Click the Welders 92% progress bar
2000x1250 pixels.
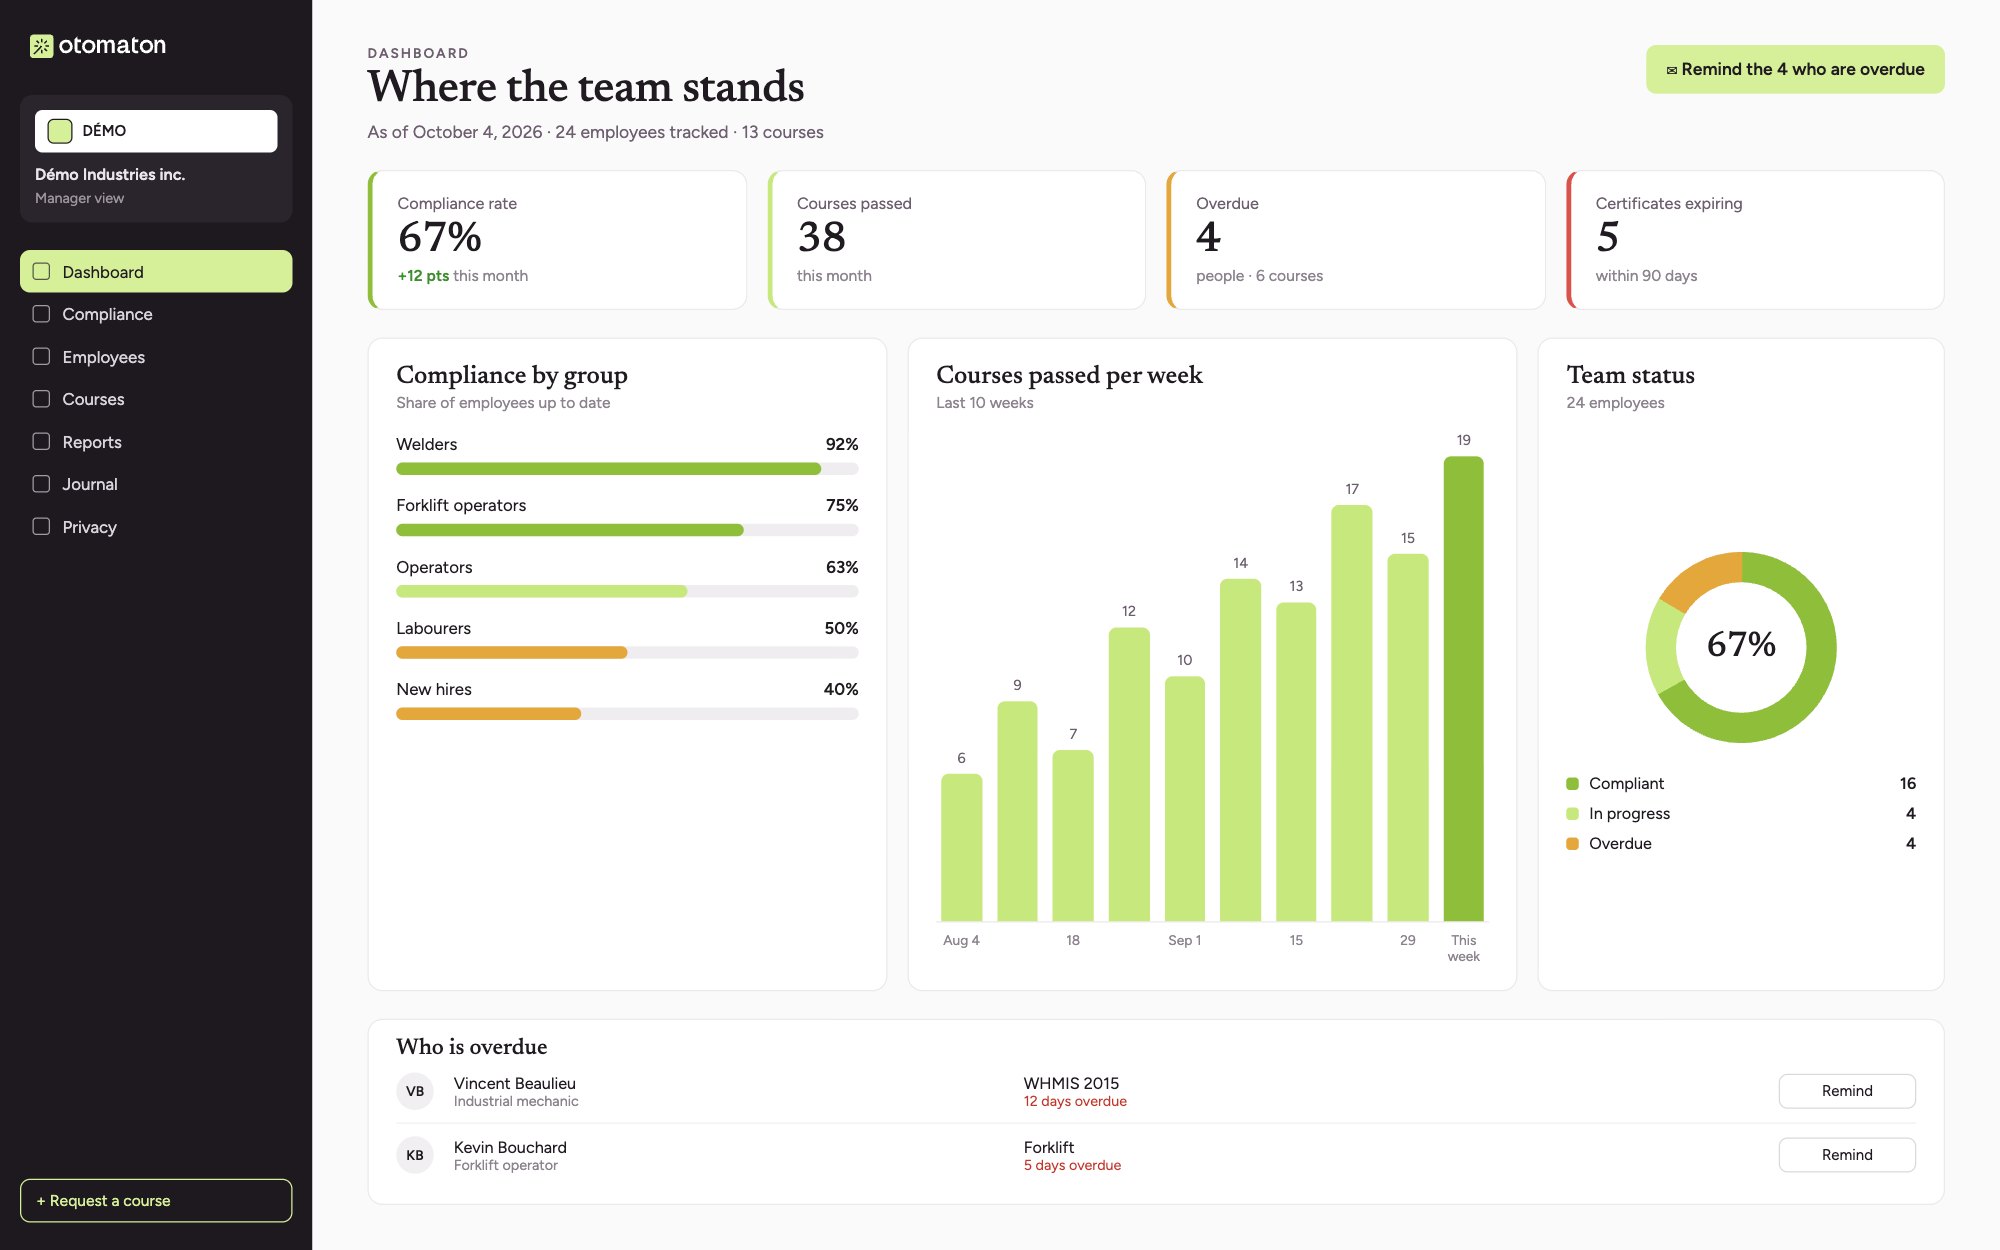point(627,469)
